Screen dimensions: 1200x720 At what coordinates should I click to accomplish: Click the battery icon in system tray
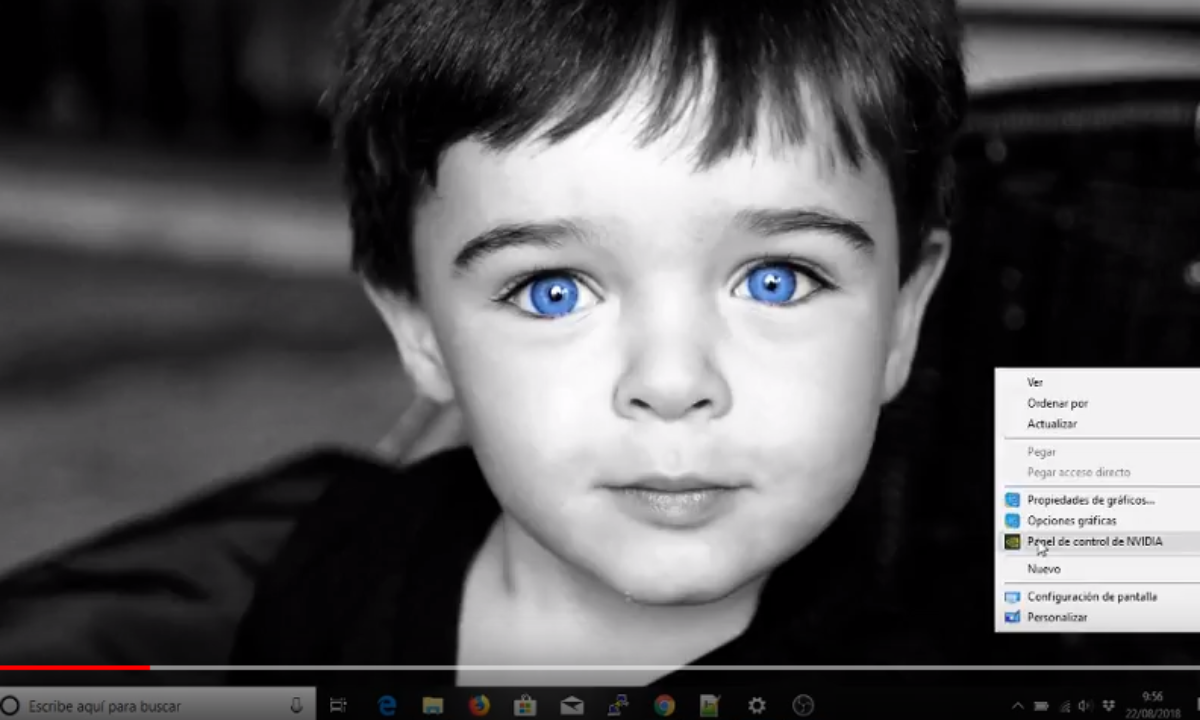click(x=1041, y=706)
